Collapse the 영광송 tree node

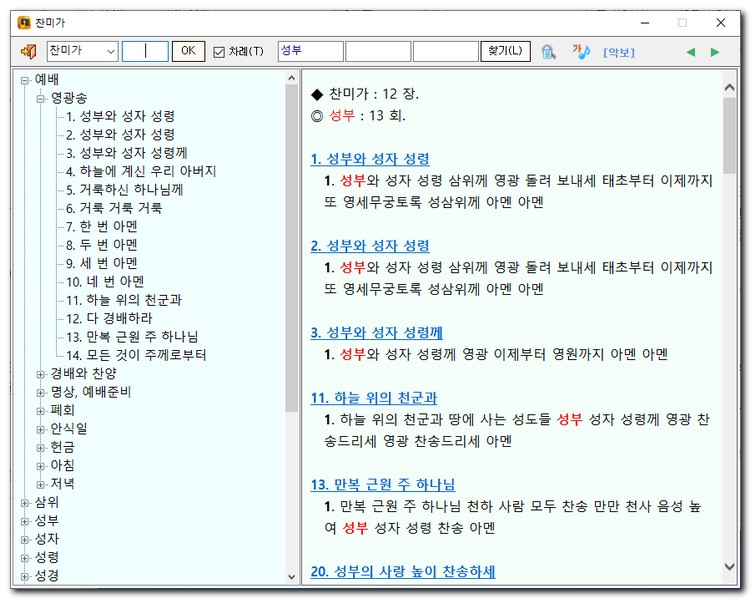tap(41, 98)
